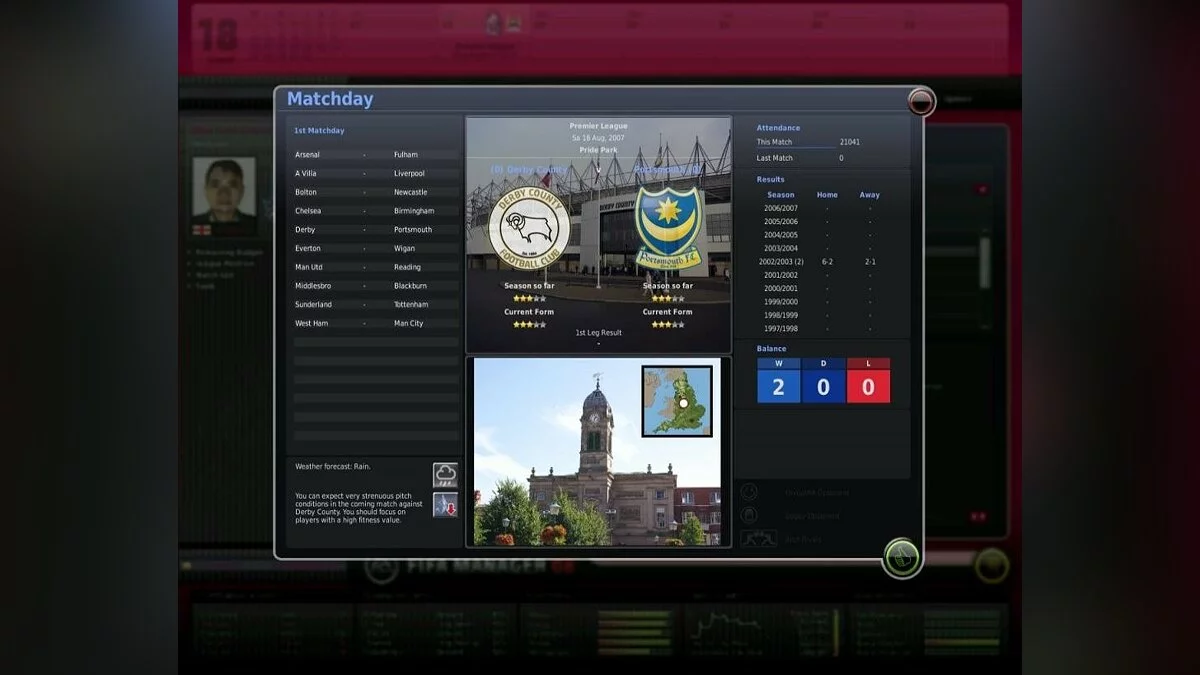This screenshot has width=1200, height=675.
Task: Select Liverpool in the fixture list
Action: pyautogui.click(x=410, y=173)
